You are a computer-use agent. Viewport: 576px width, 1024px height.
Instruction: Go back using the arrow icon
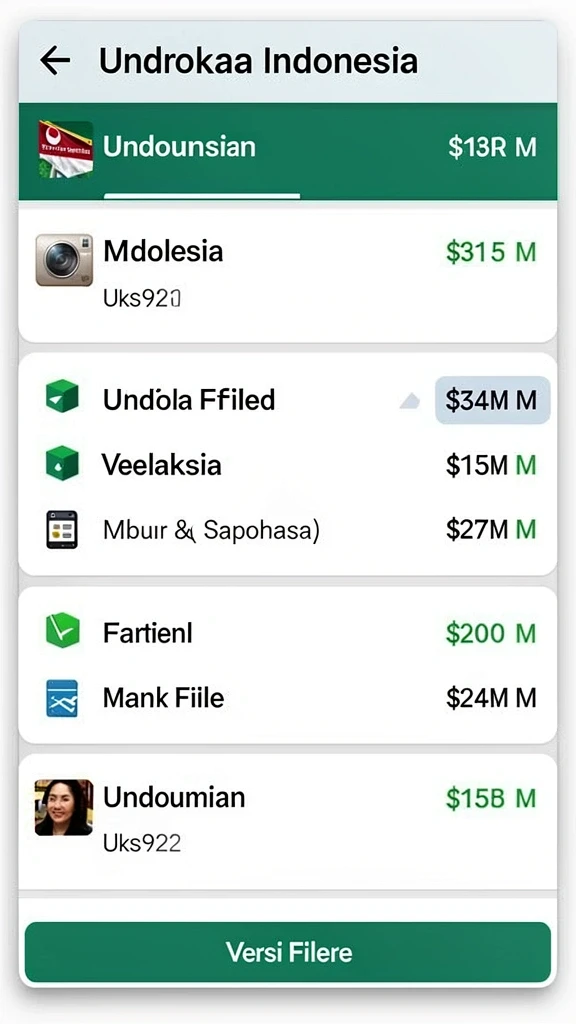click(x=55, y=61)
